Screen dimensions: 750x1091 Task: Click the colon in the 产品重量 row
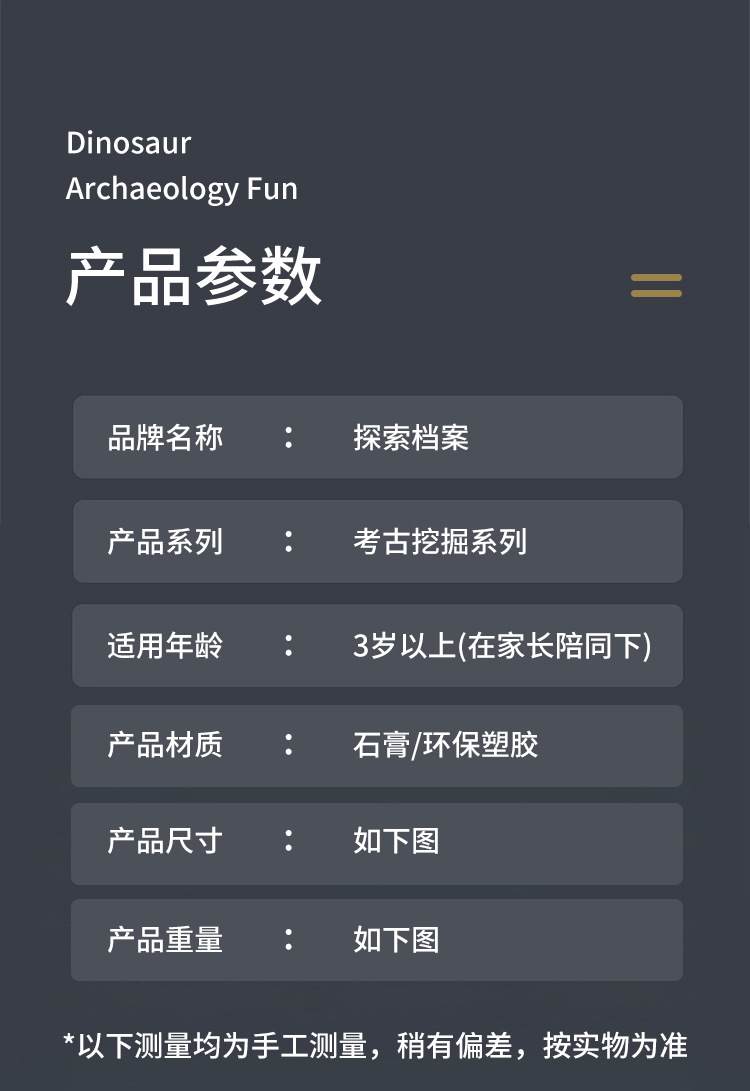coord(289,940)
